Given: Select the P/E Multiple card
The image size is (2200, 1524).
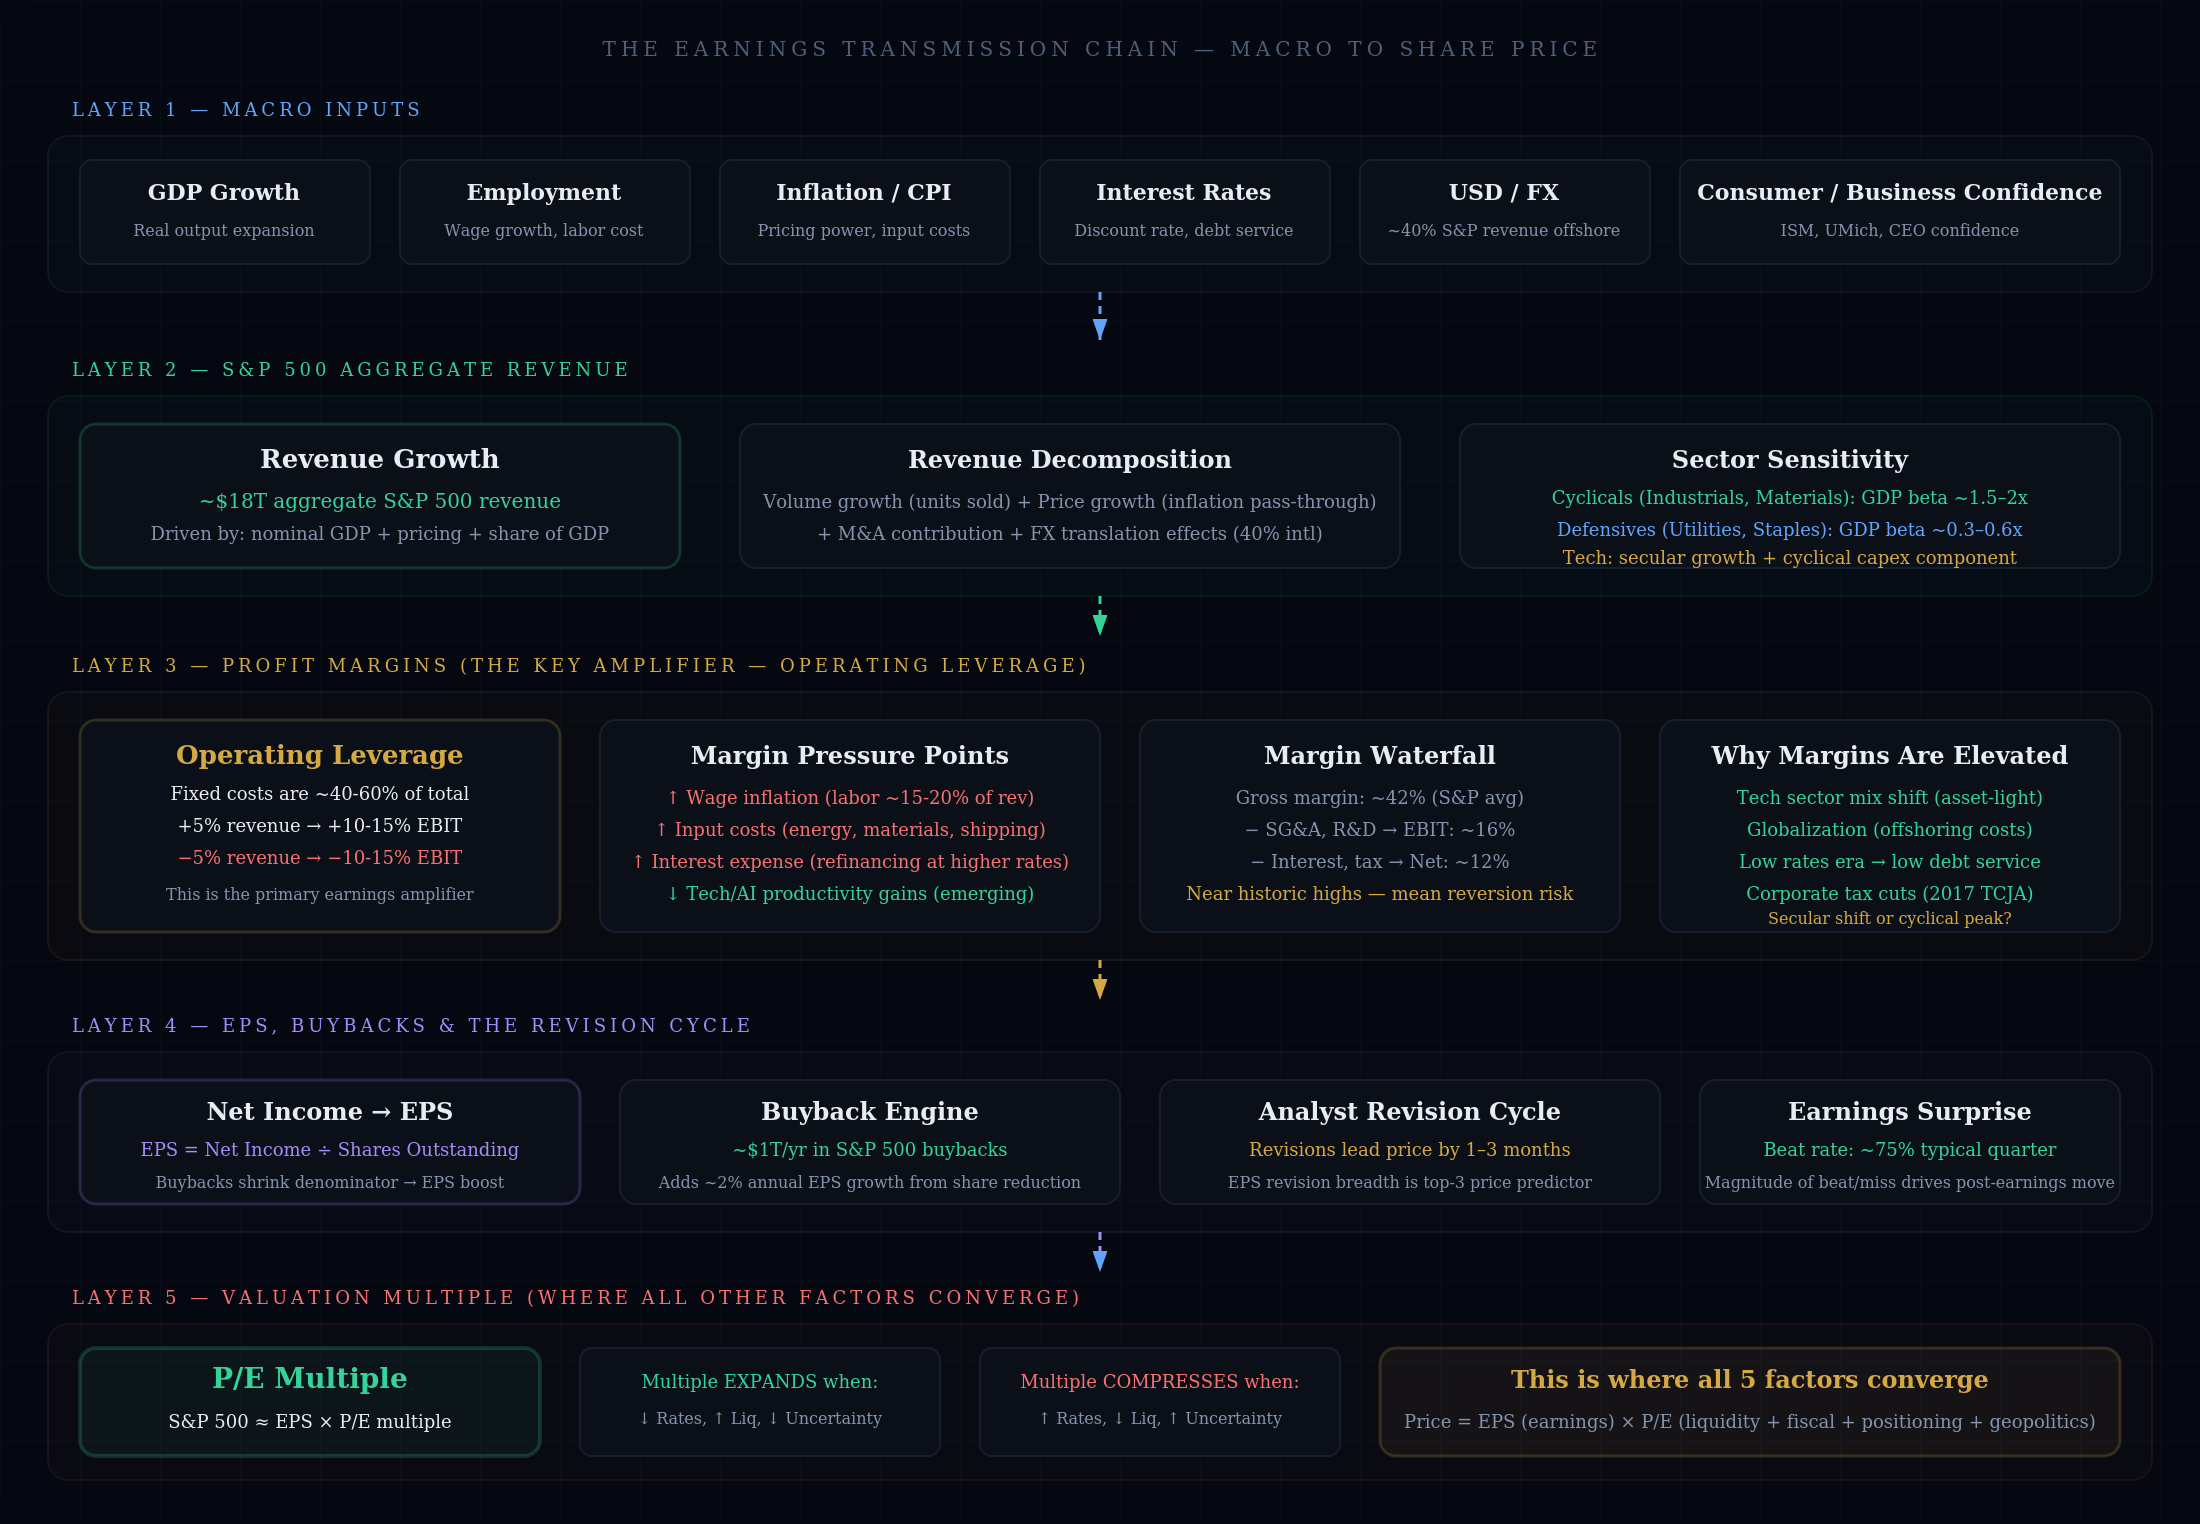Looking at the screenshot, I should click(x=310, y=1401).
